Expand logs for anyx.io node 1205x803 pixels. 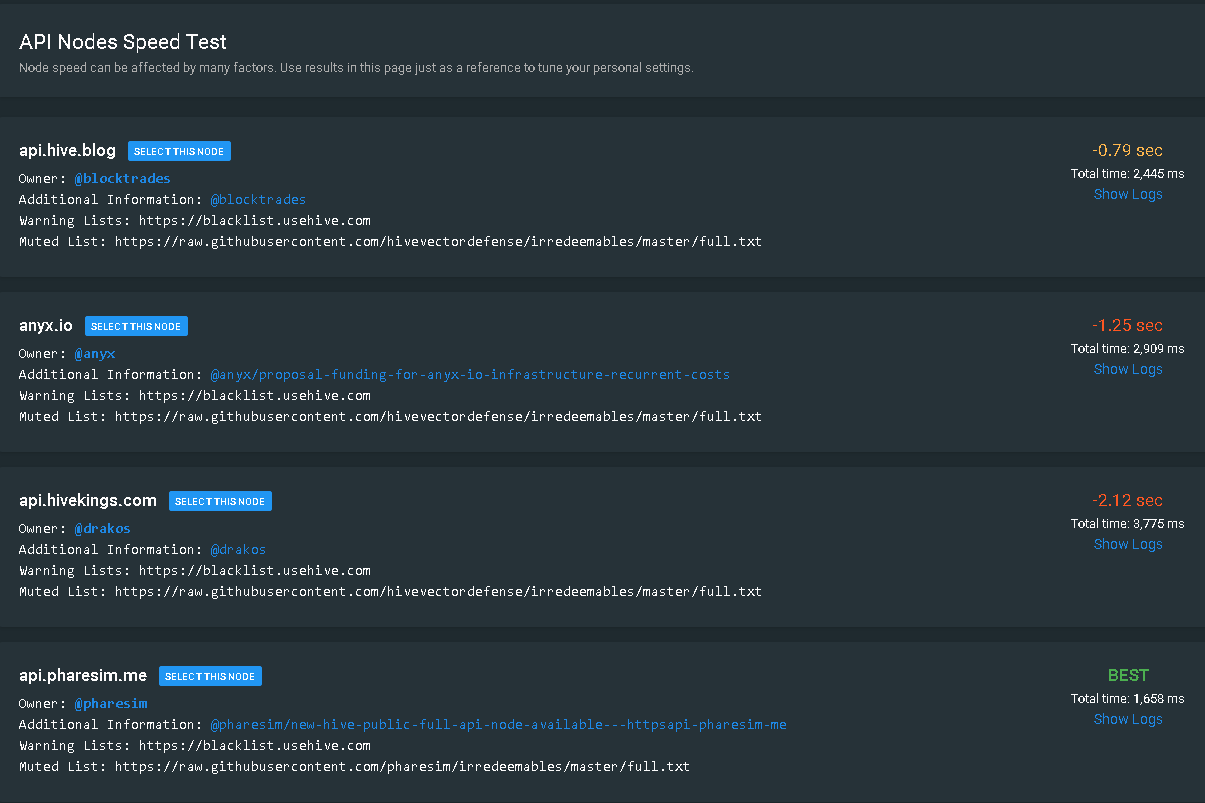(x=1127, y=369)
